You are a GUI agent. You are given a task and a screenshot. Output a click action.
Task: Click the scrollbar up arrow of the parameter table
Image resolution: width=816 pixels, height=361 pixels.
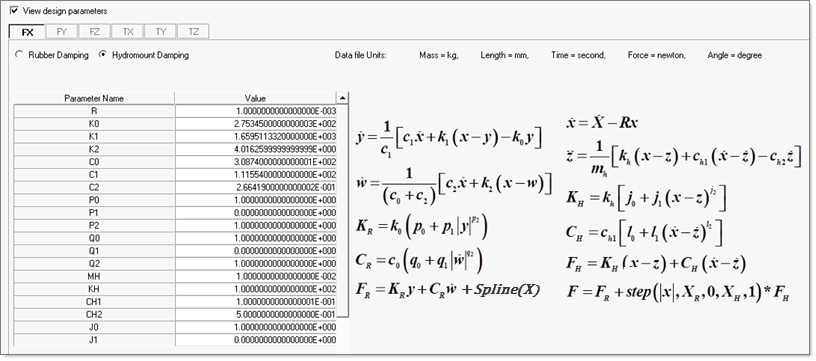click(342, 98)
